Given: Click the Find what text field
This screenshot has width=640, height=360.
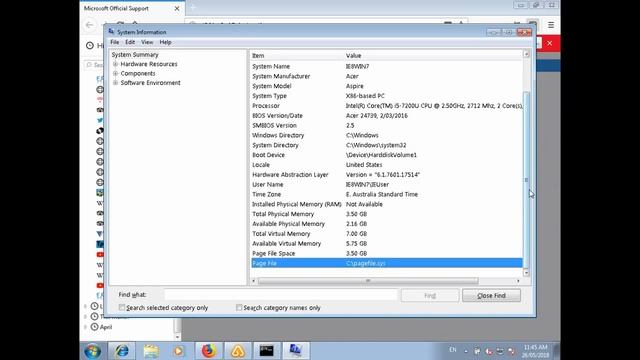Looking at the screenshot, I should coord(280,295).
